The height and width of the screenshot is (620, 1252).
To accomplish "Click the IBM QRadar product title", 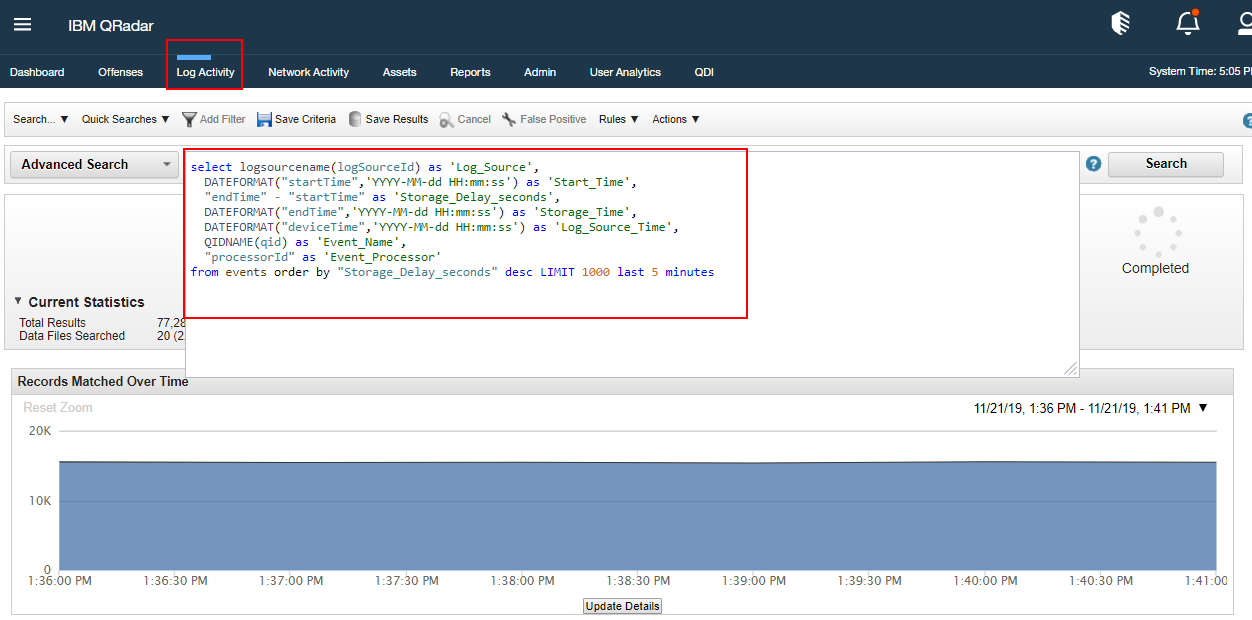I will coord(111,25).
